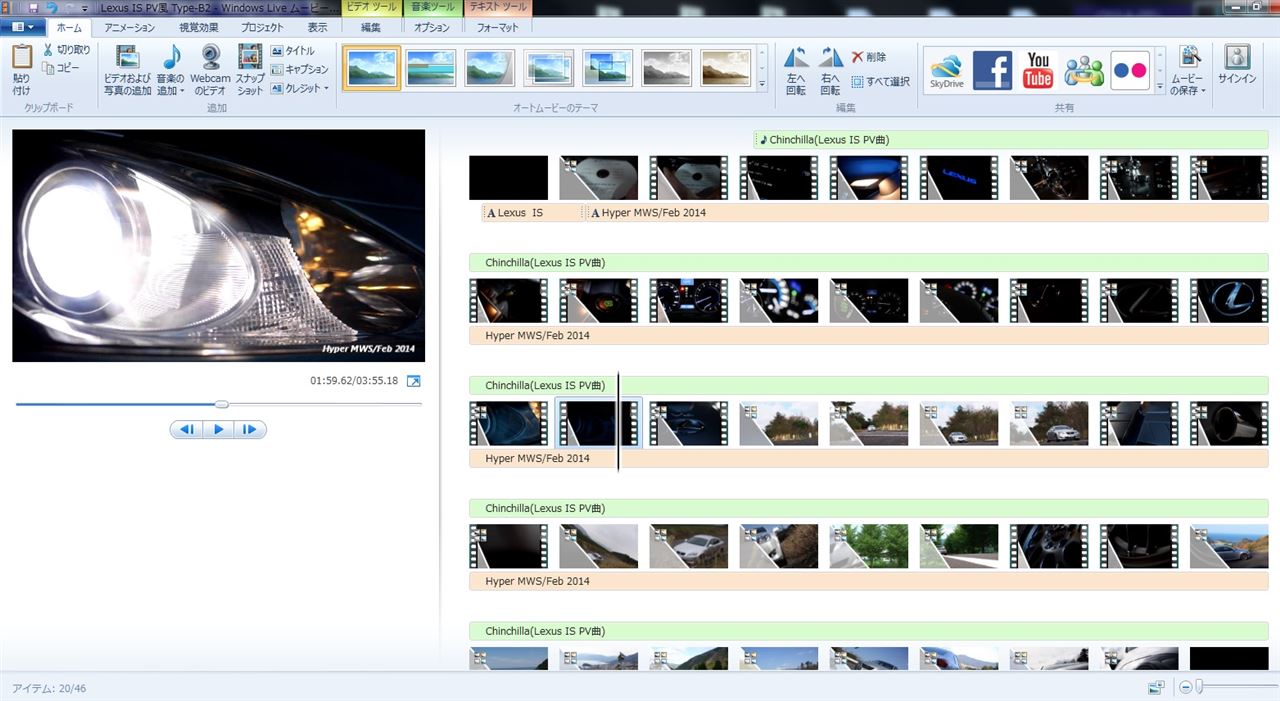This screenshot has width=1280, height=701.
Task: View the preview in full screen
Action: click(x=414, y=381)
